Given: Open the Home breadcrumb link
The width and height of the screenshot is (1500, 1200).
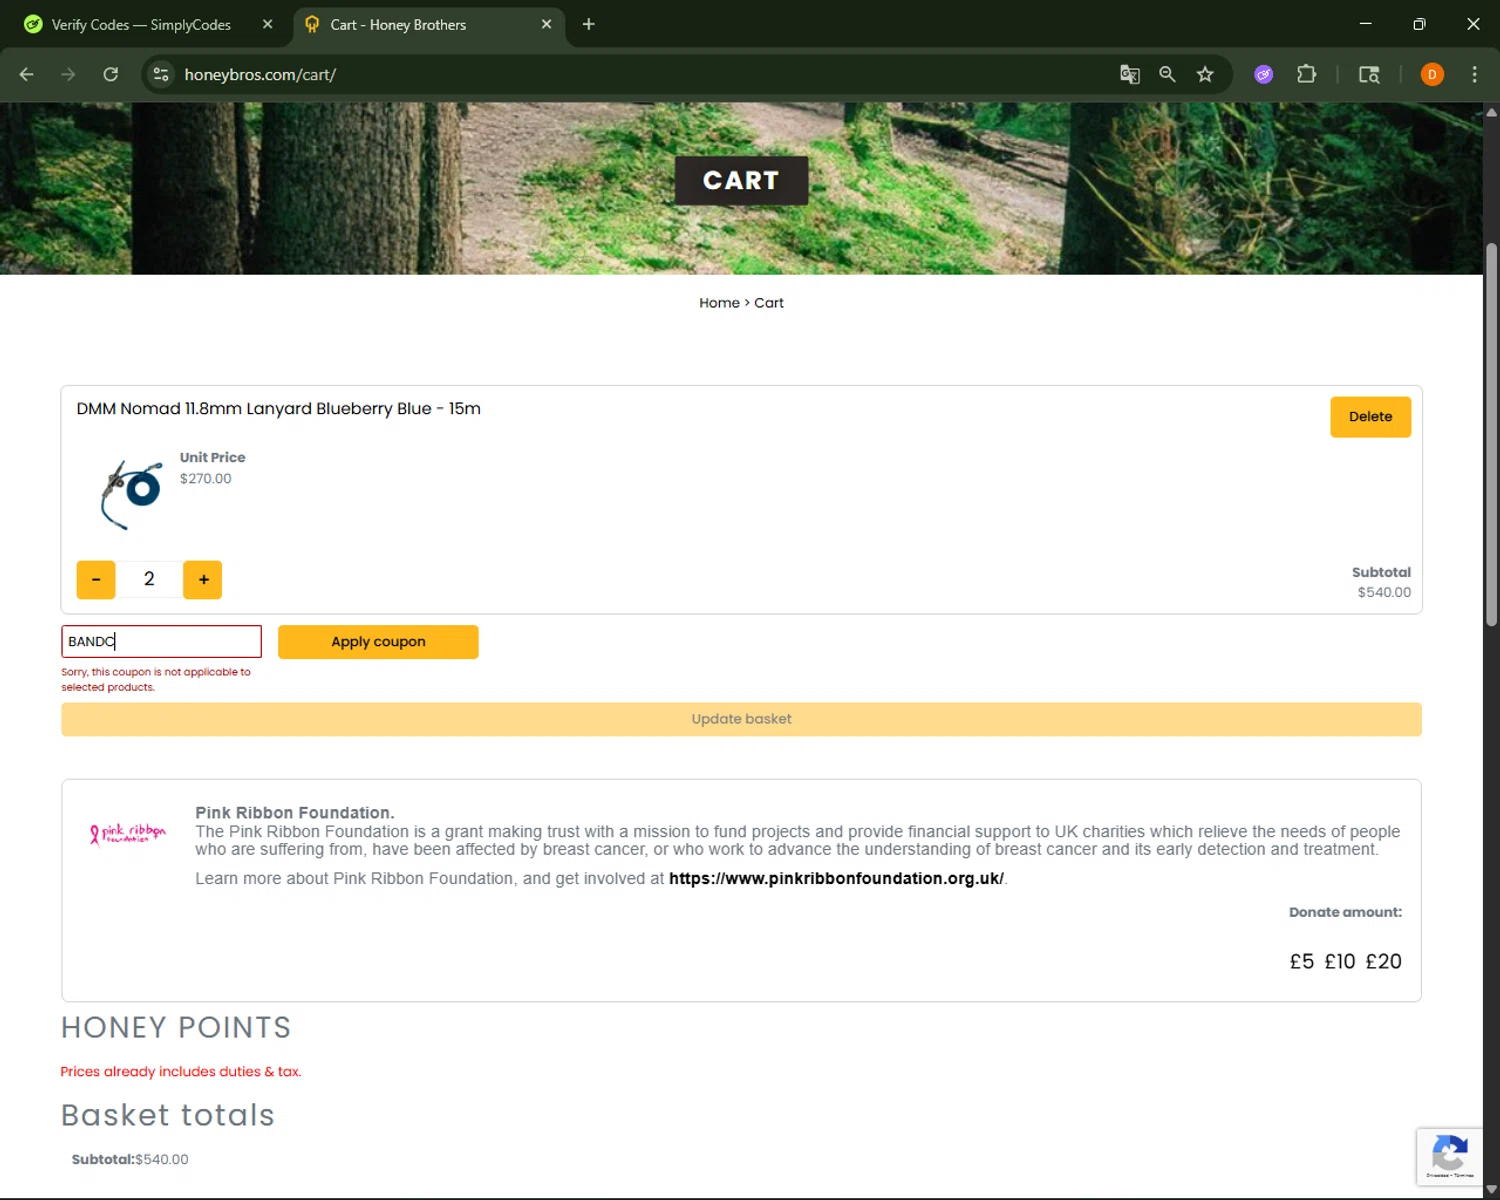Looking at the screenshot, I should click(719, 303).
